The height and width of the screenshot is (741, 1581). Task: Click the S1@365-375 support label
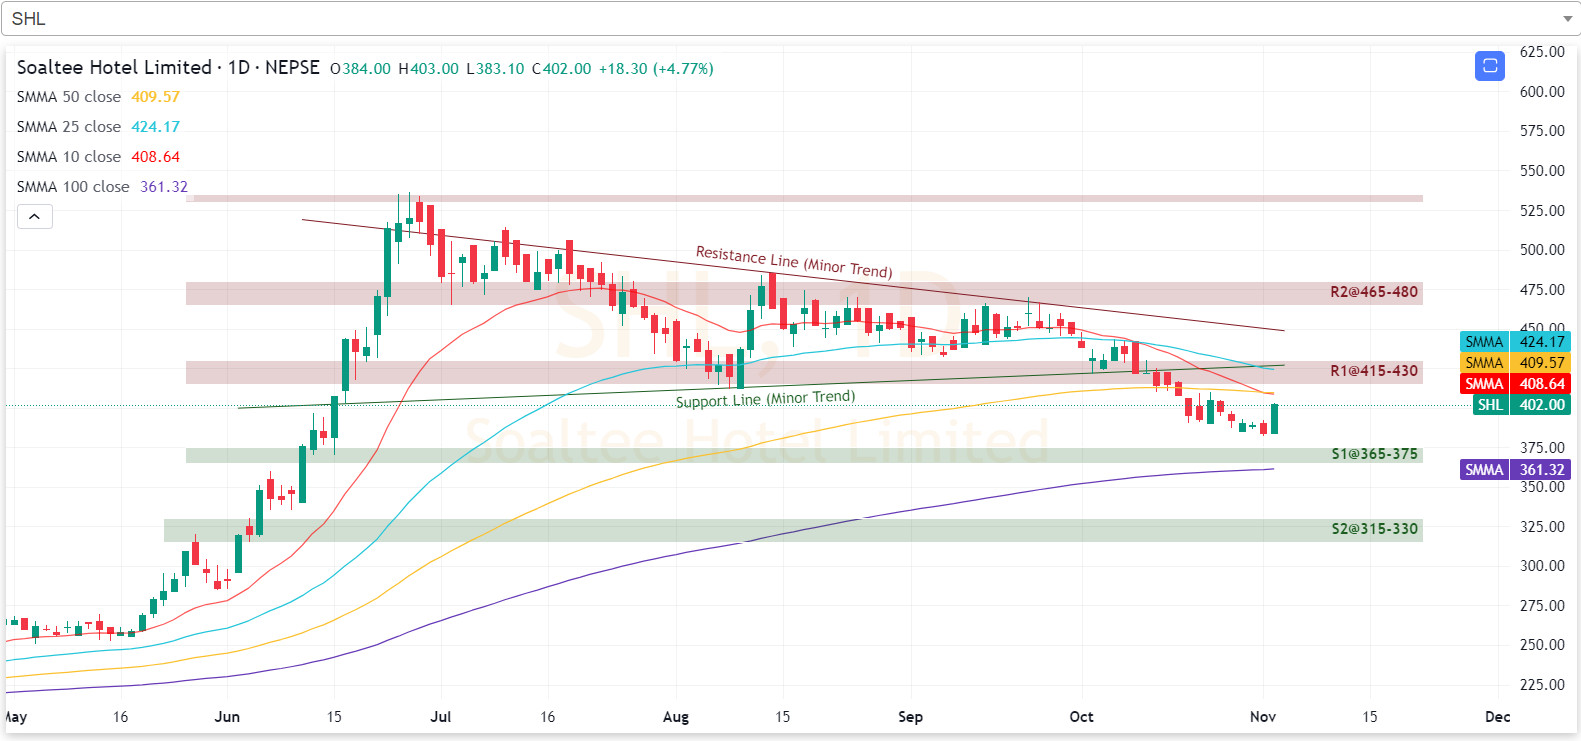point(1374,454)
